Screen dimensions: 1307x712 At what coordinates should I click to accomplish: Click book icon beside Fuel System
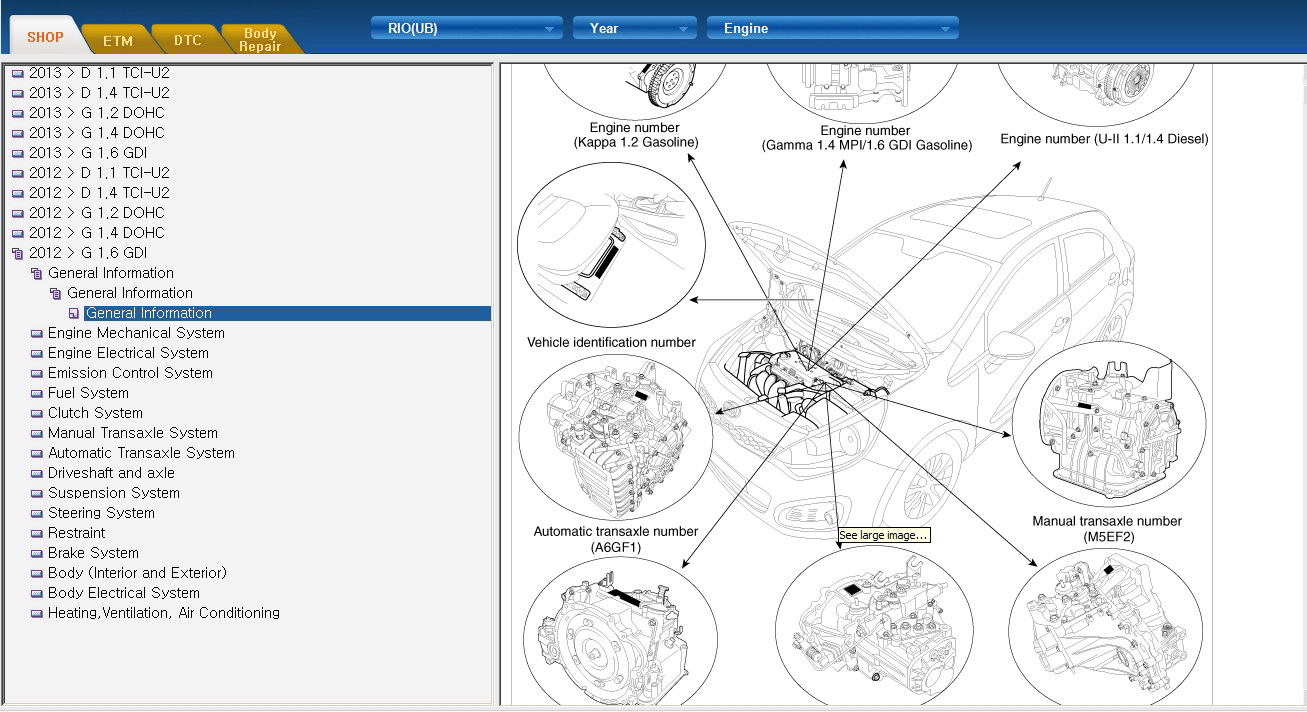(37, 393)
